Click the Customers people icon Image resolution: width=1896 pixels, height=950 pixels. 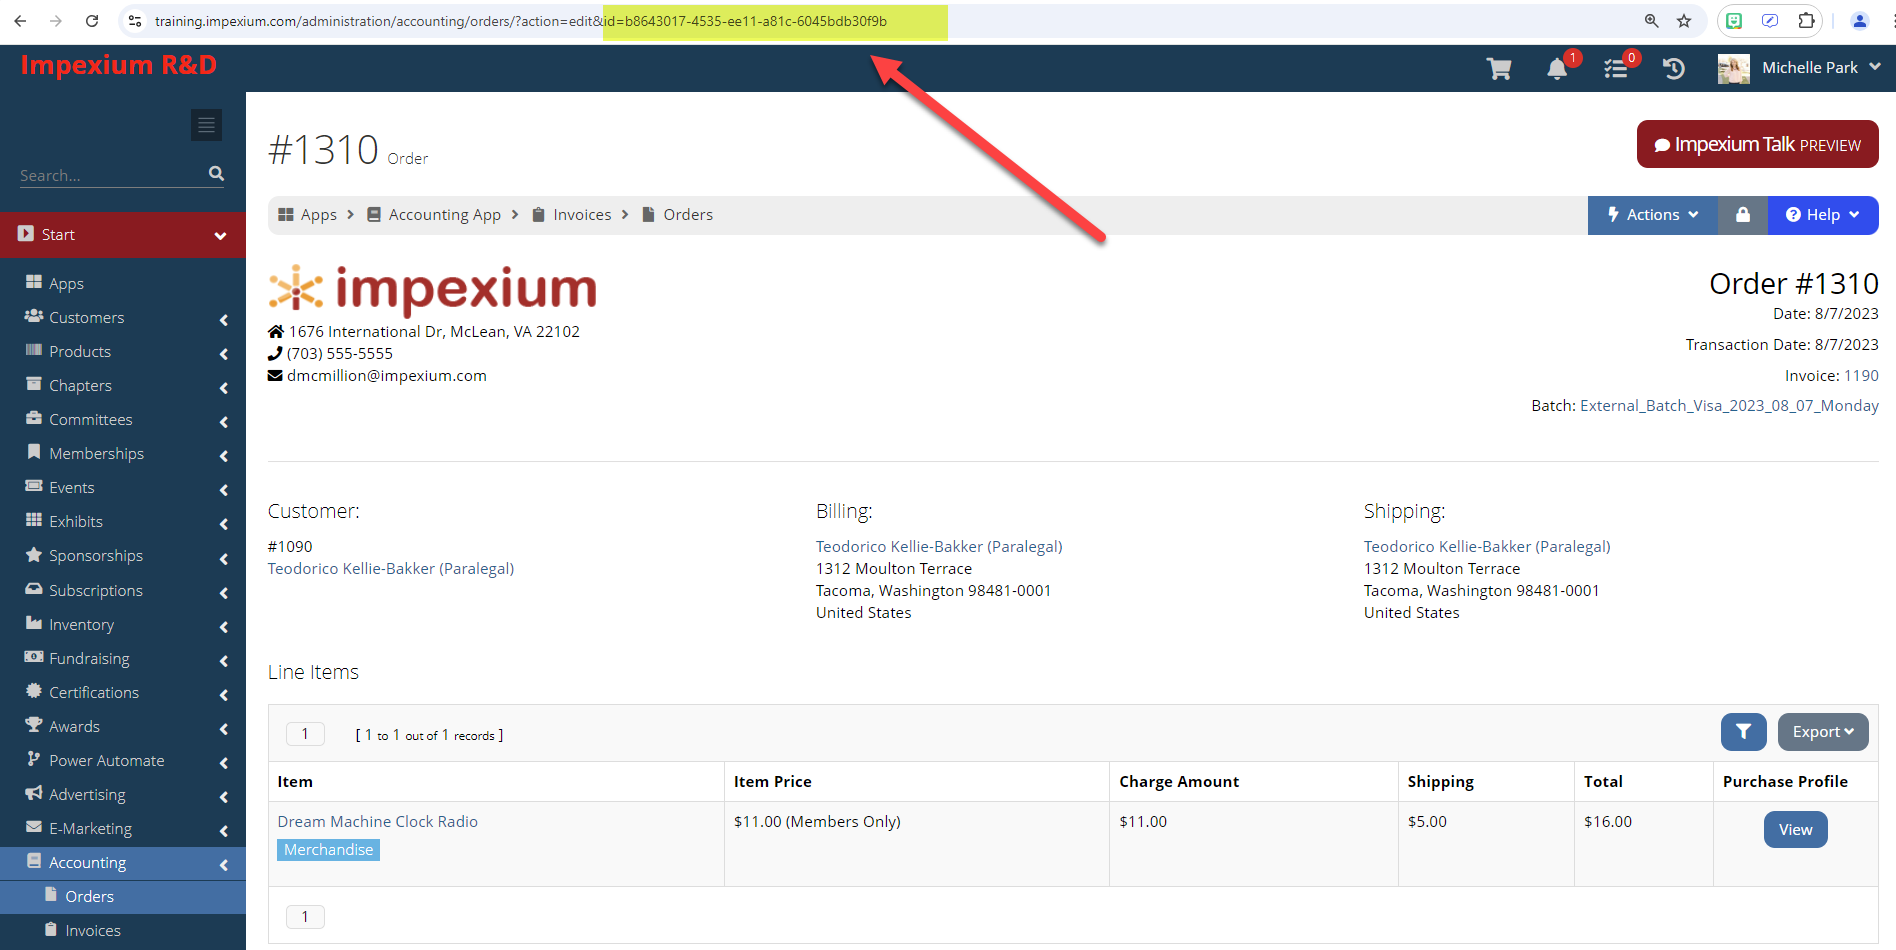[34, 316]
